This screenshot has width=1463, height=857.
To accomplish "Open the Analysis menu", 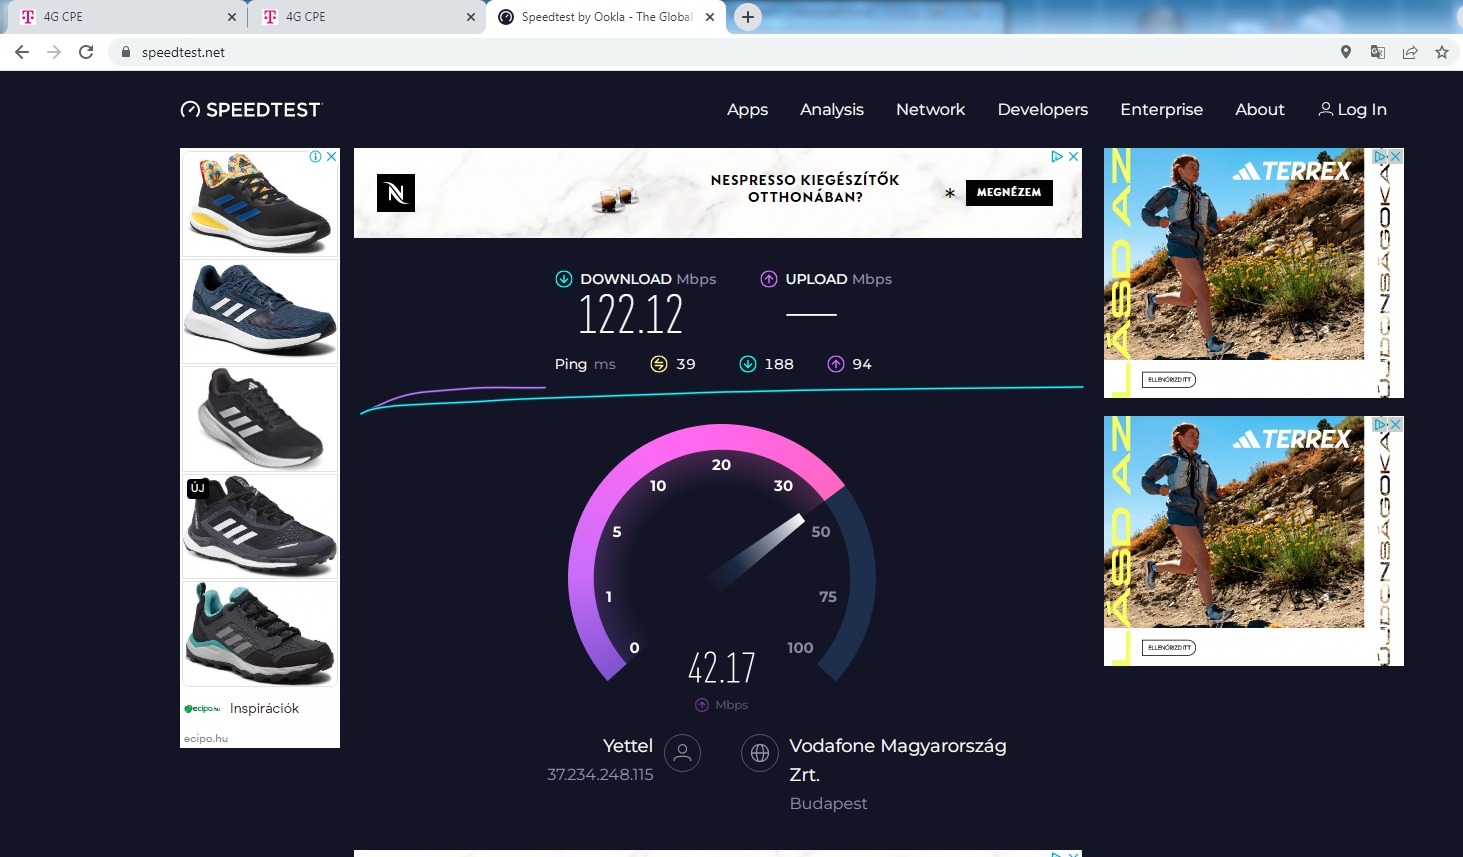I will point(832,110).
